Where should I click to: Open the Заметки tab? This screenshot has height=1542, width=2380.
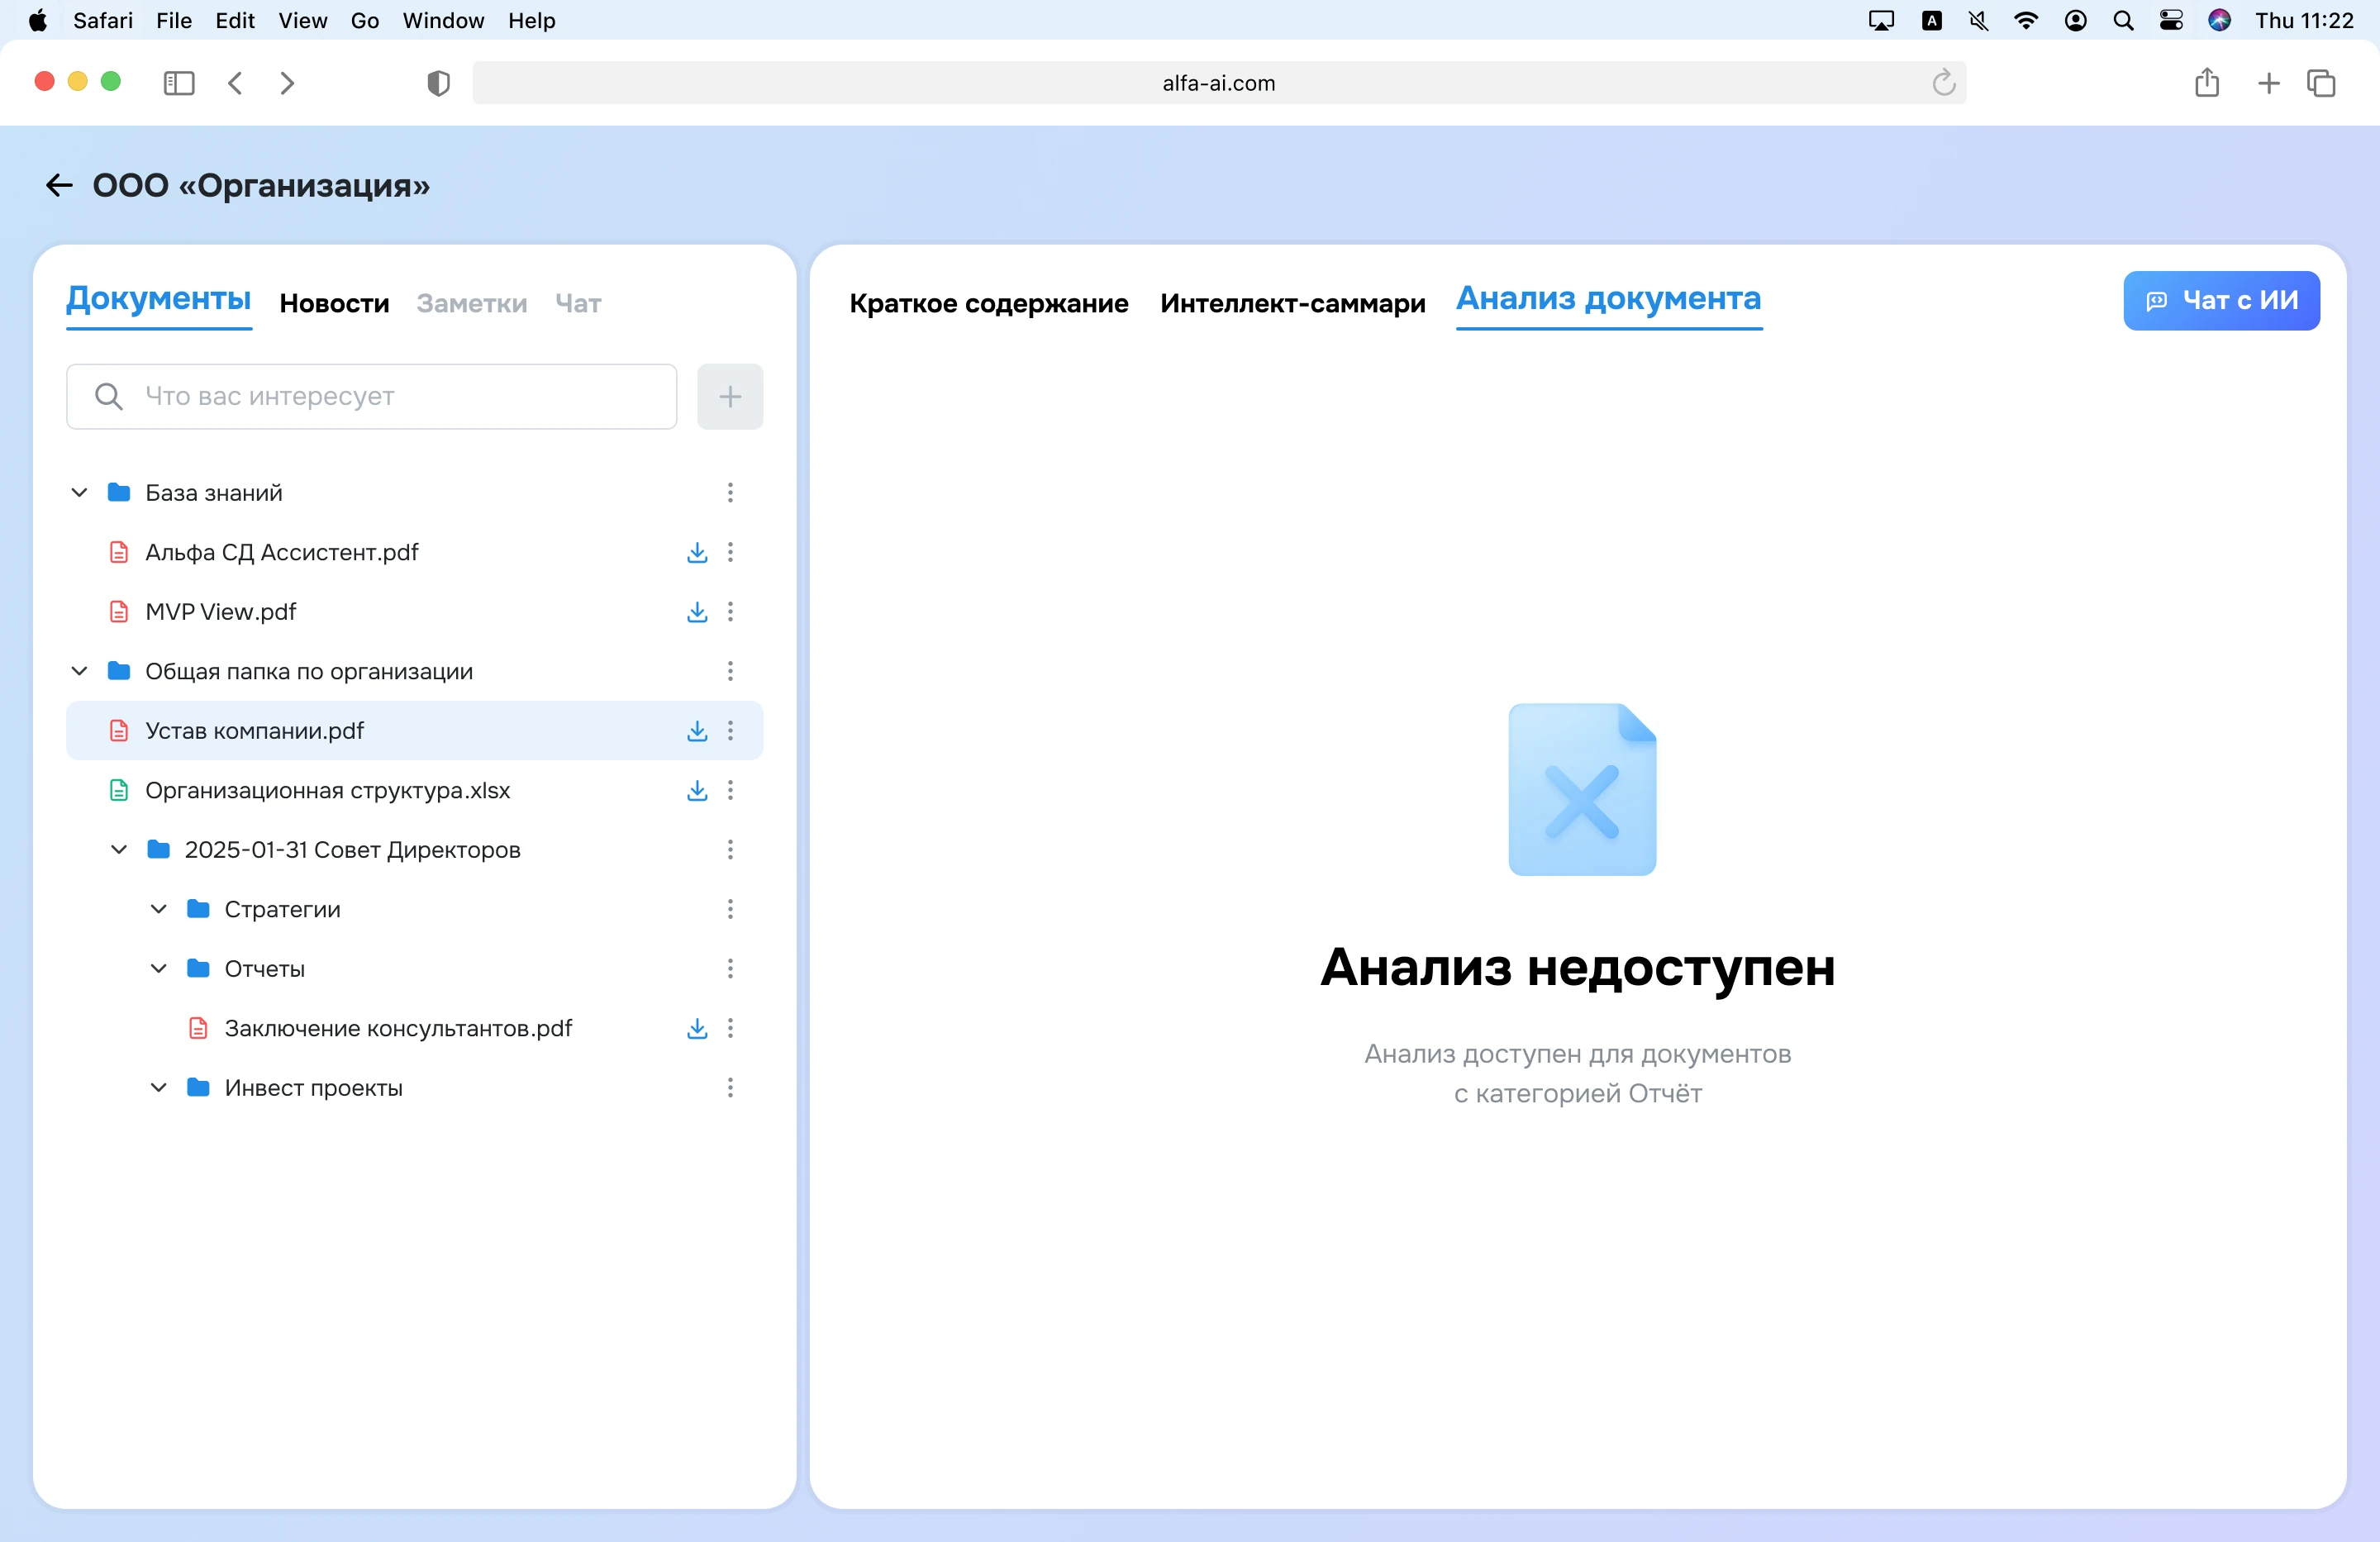tap(472, 303)
